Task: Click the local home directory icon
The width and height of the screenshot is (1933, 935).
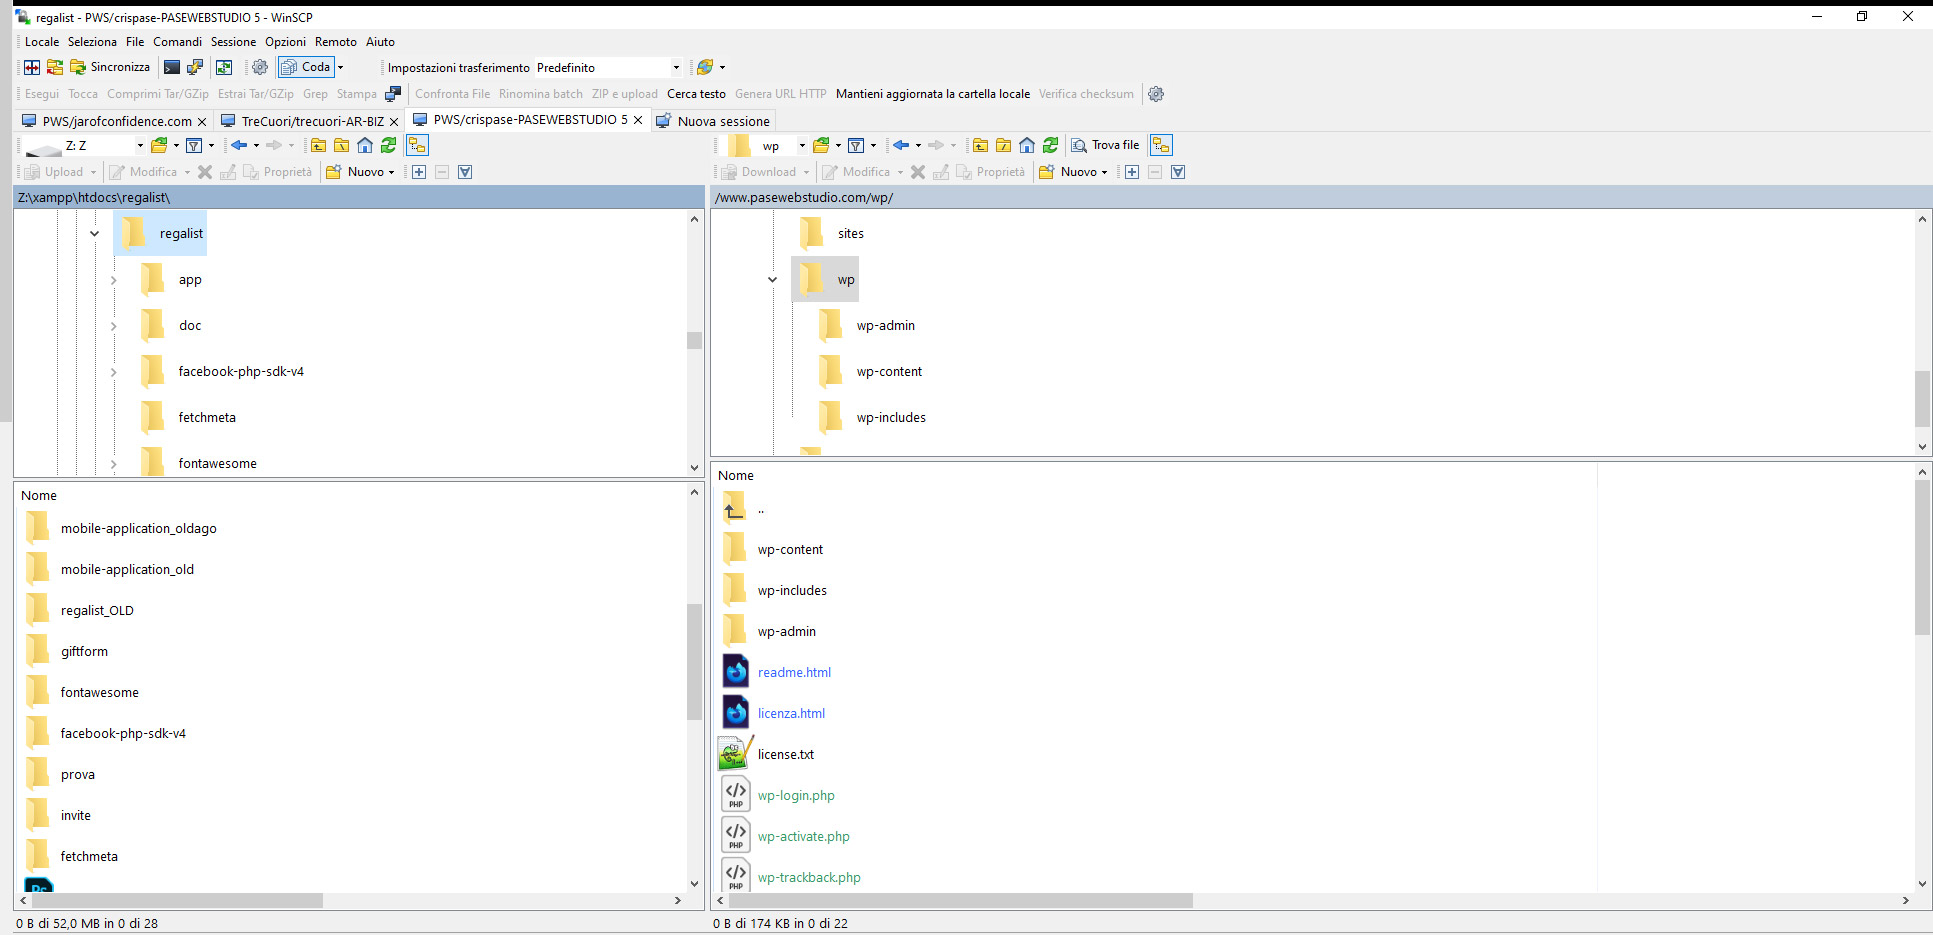Action: click(x=365, y=145)
